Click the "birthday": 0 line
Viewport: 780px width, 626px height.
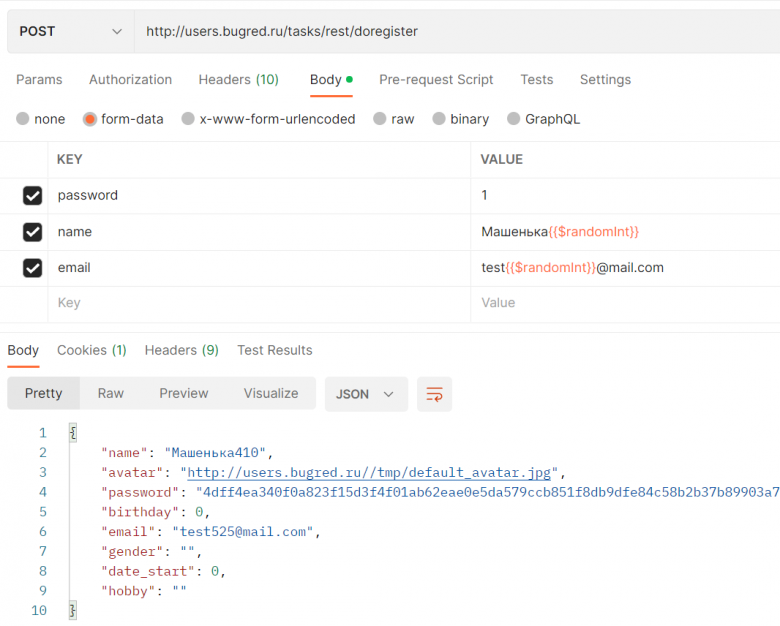155,512
